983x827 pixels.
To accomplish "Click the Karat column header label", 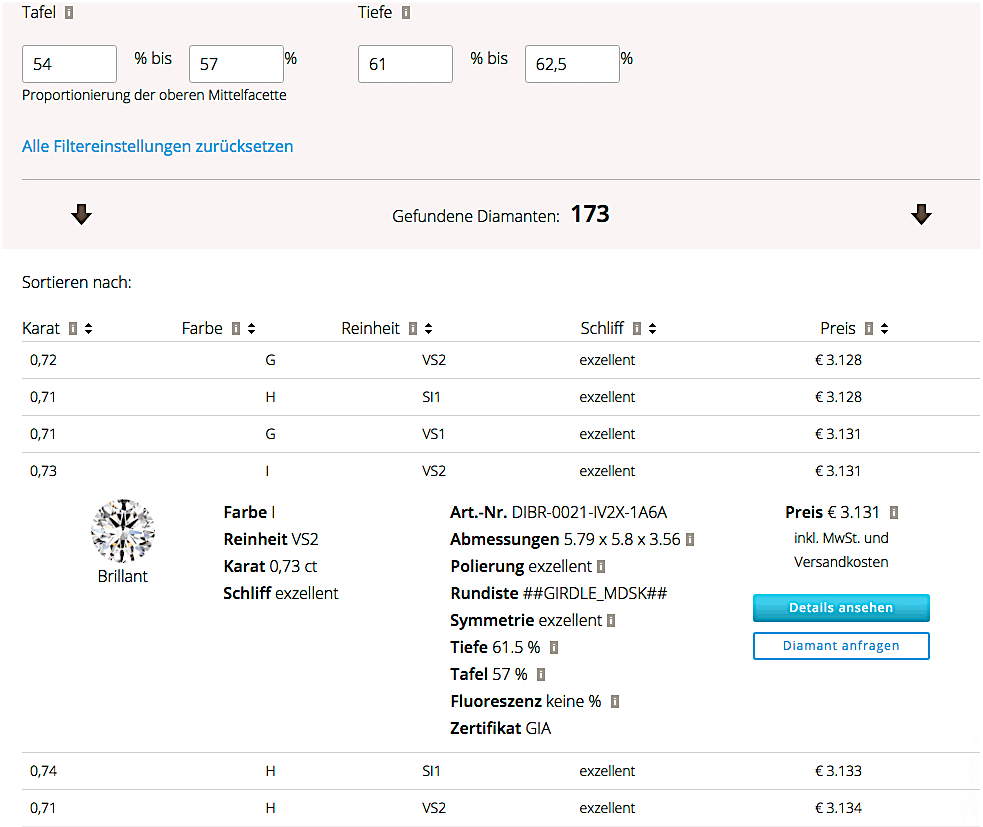I will tap(41, 329).
